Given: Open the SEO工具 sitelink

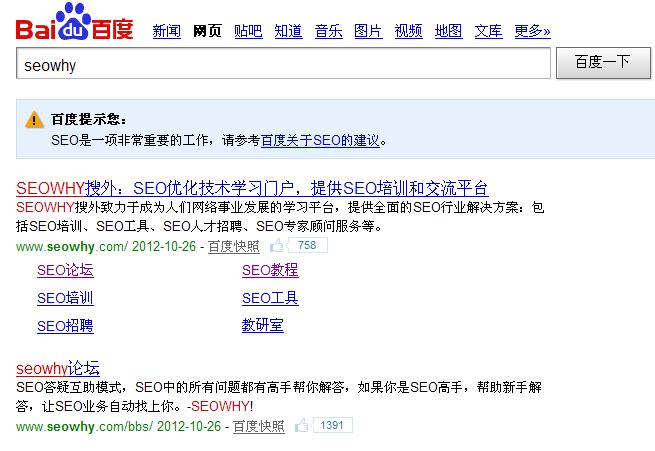Looking at the screenshot, I should click(x=270, y=298).
